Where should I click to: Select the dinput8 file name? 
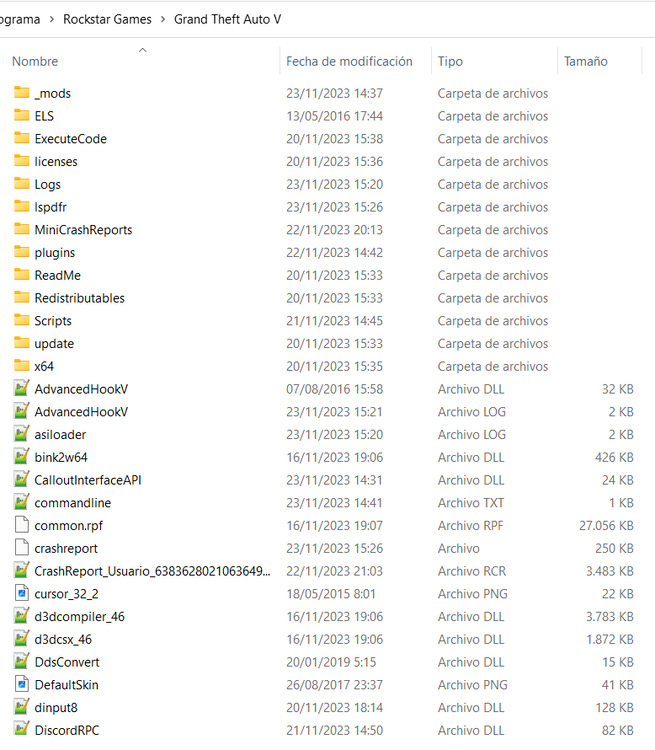(x=56, y=707)
